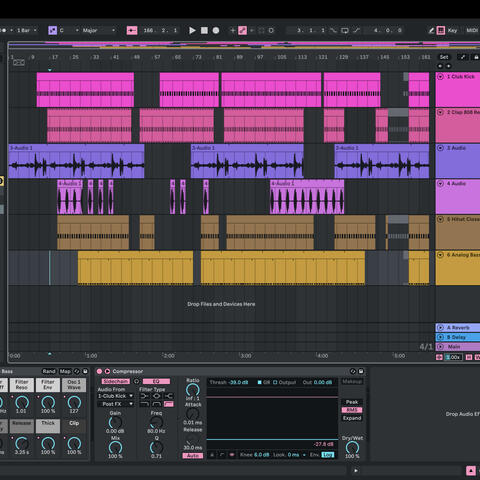Image resolution: width=480 pixels, height=480 pixels.
Task: Toggle the Compressor device activator
Action: point(99,371)
